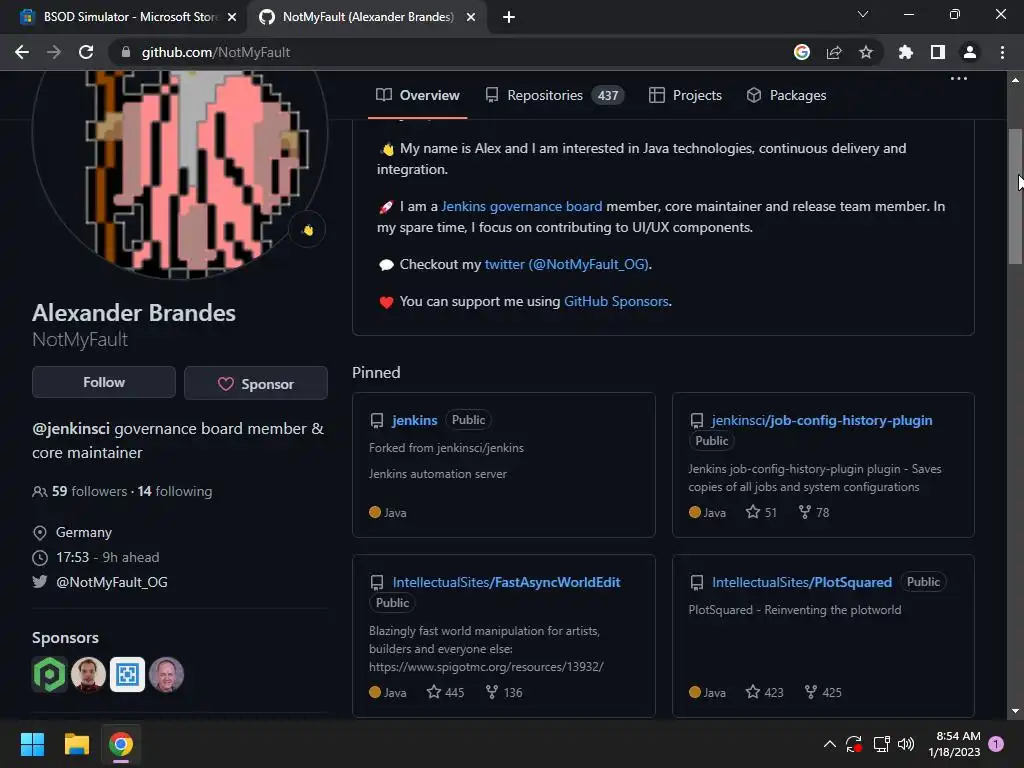Open the @jenkinsci organization mention
Image resolution: width=1024 pixels, height=768 pixels.
(71, 429)
